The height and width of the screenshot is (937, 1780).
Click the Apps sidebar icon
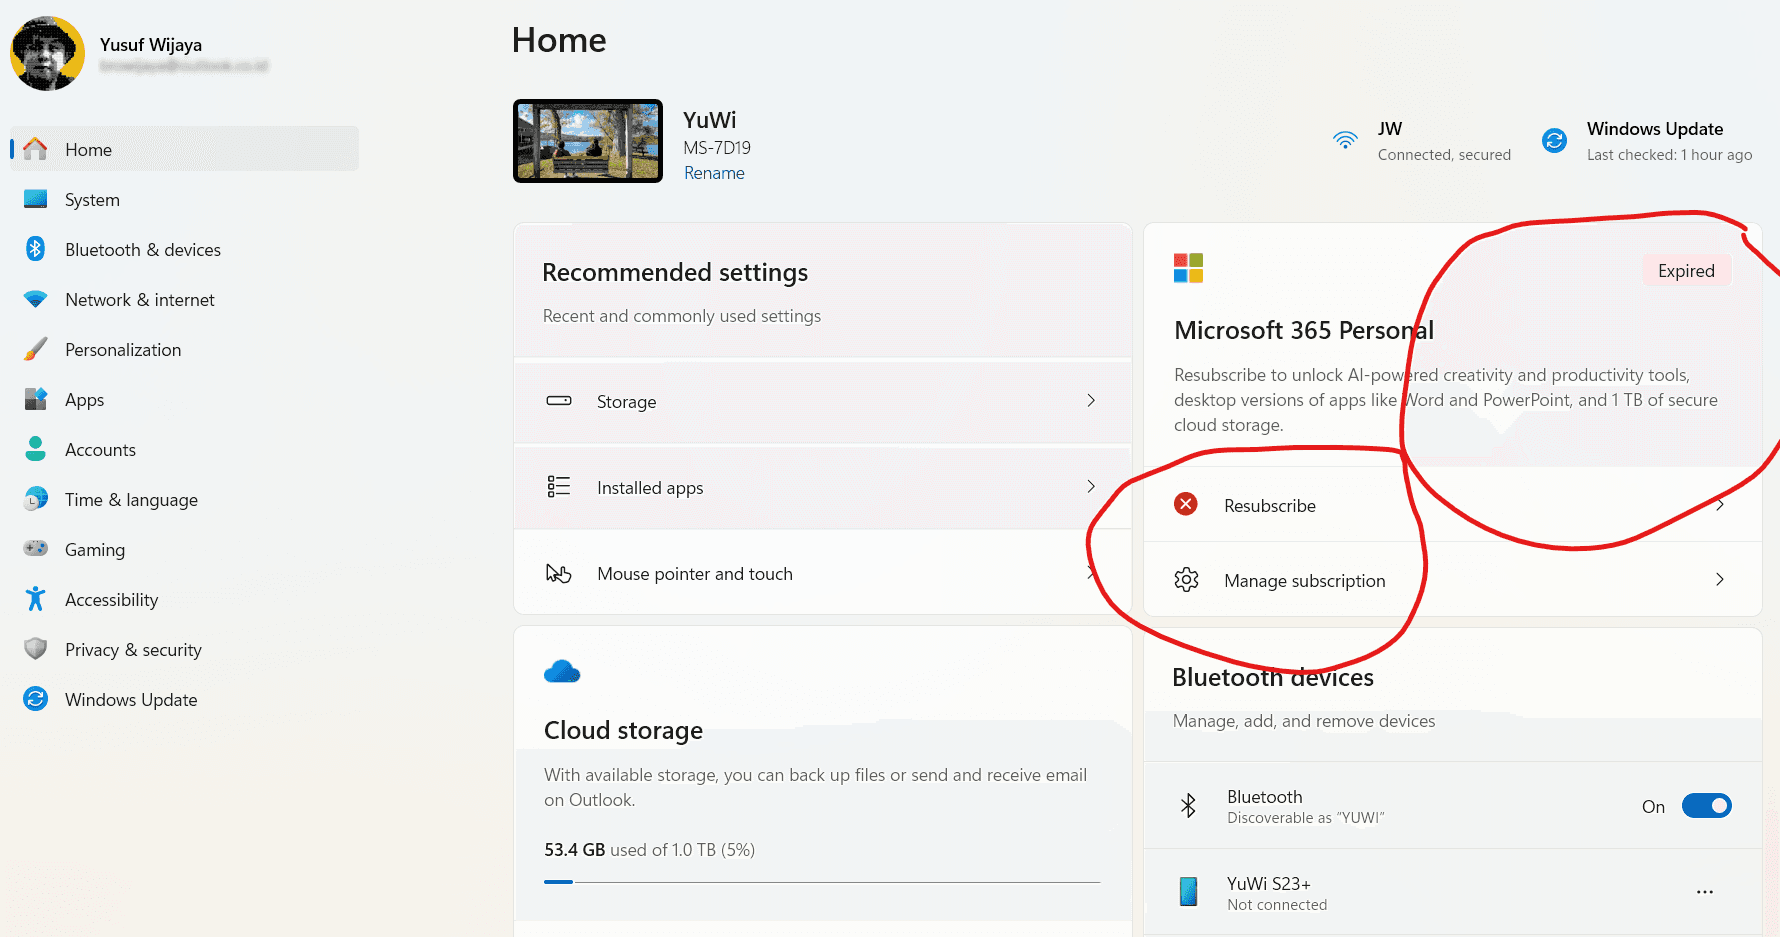(x=35, y=399)
